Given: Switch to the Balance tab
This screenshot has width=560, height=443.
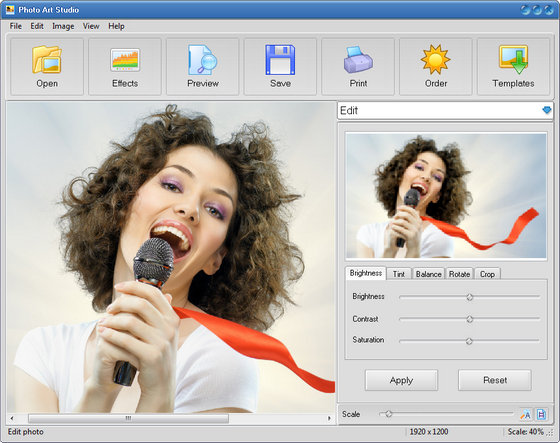Looking at the screenshot, I should pyautogui.click(x=428, y=274).
